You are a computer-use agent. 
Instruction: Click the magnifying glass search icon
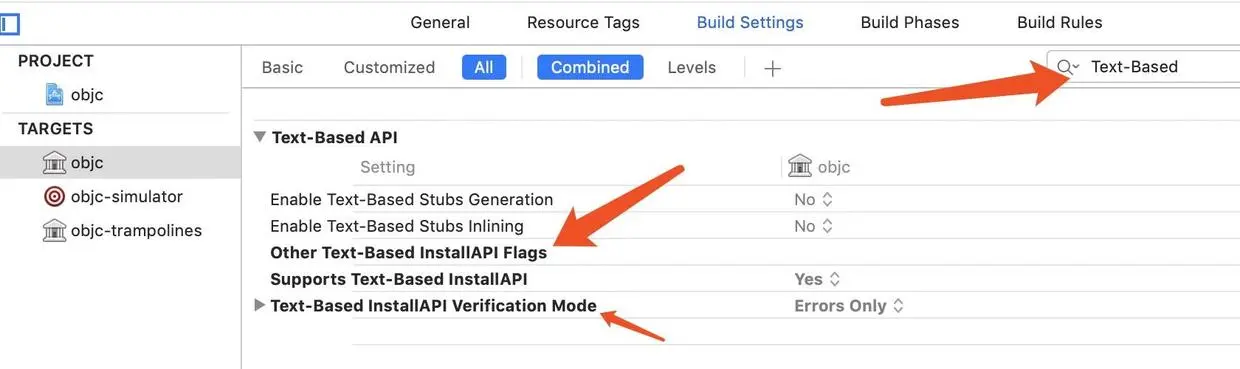point(1067,67)
